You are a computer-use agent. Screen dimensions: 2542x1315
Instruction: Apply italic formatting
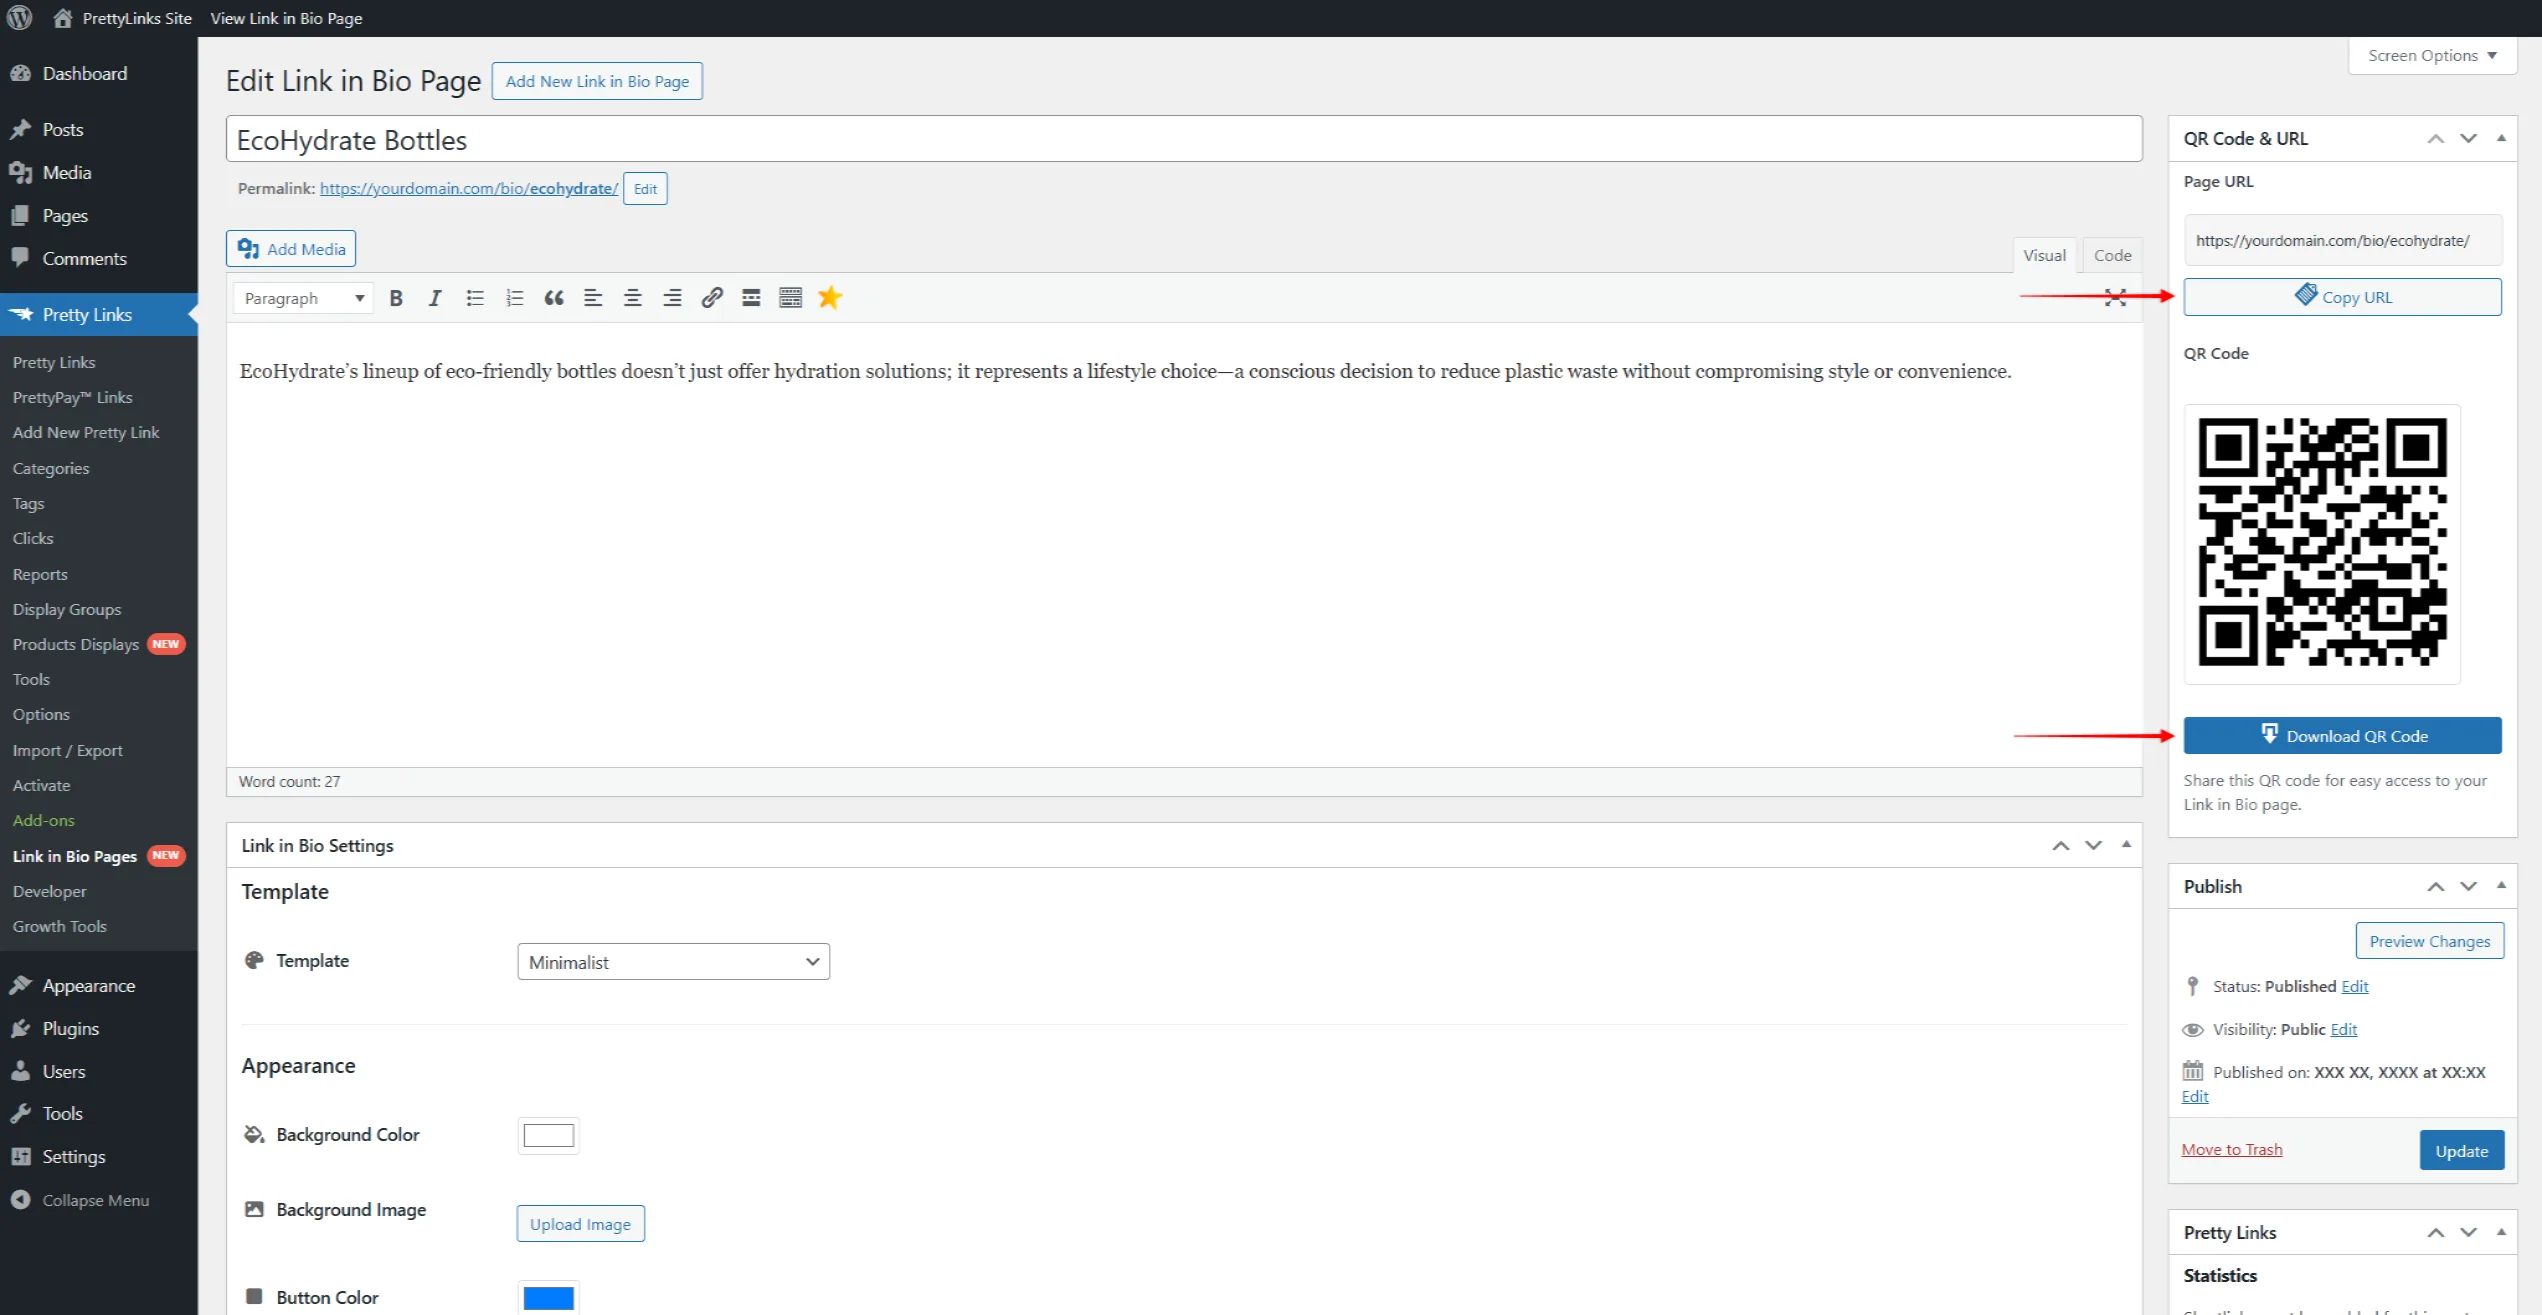(x=435, y=298)
